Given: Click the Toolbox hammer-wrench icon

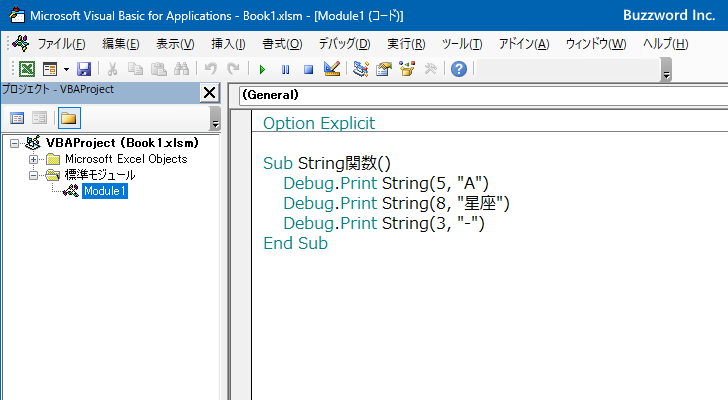Looking at the screenshot, I should 430,69.
